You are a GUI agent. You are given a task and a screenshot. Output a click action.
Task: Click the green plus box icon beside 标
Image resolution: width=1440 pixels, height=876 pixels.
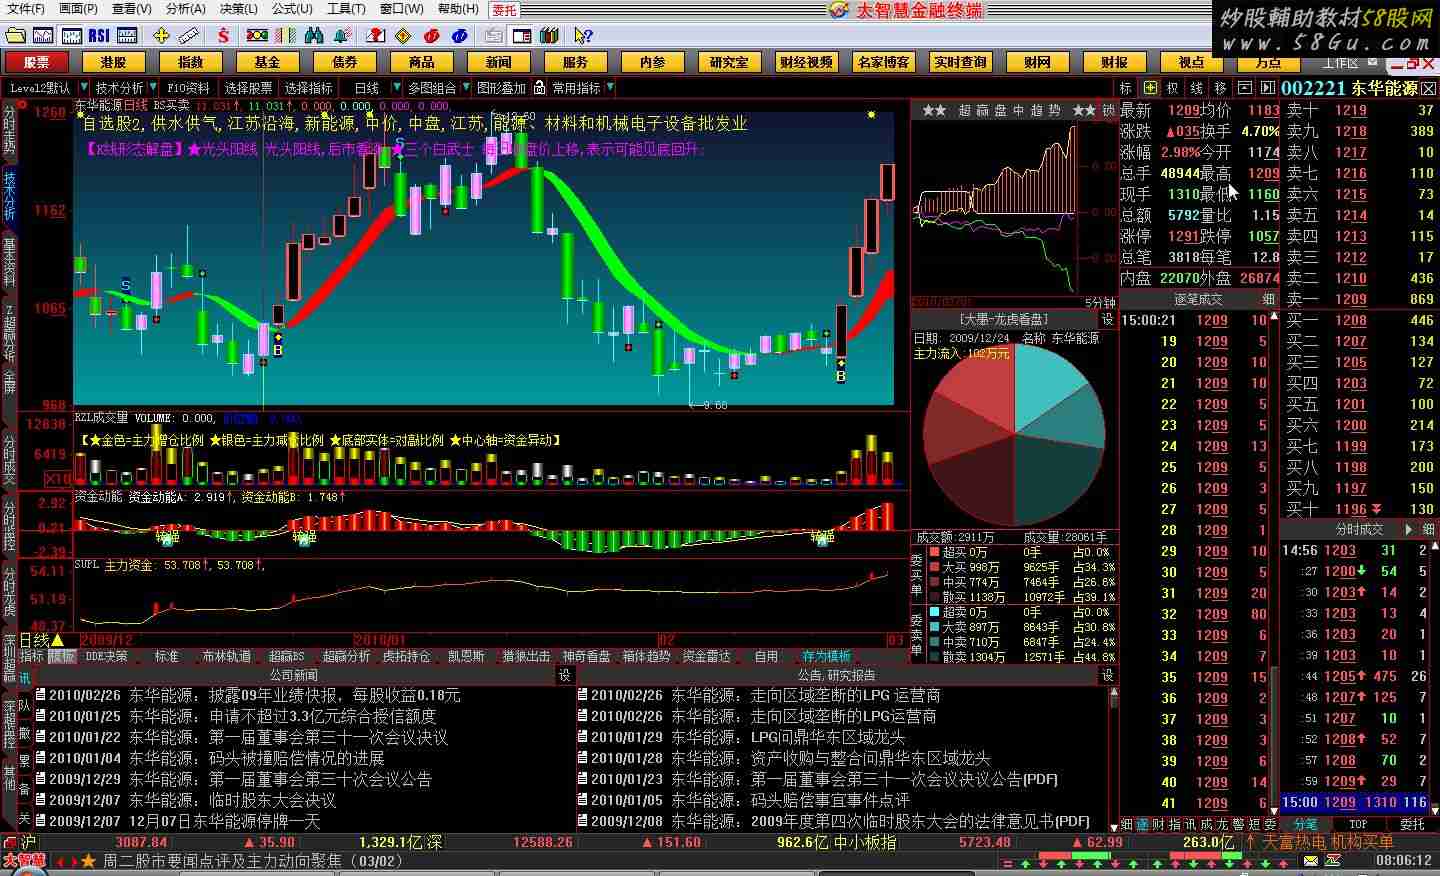pos(1151,88)
